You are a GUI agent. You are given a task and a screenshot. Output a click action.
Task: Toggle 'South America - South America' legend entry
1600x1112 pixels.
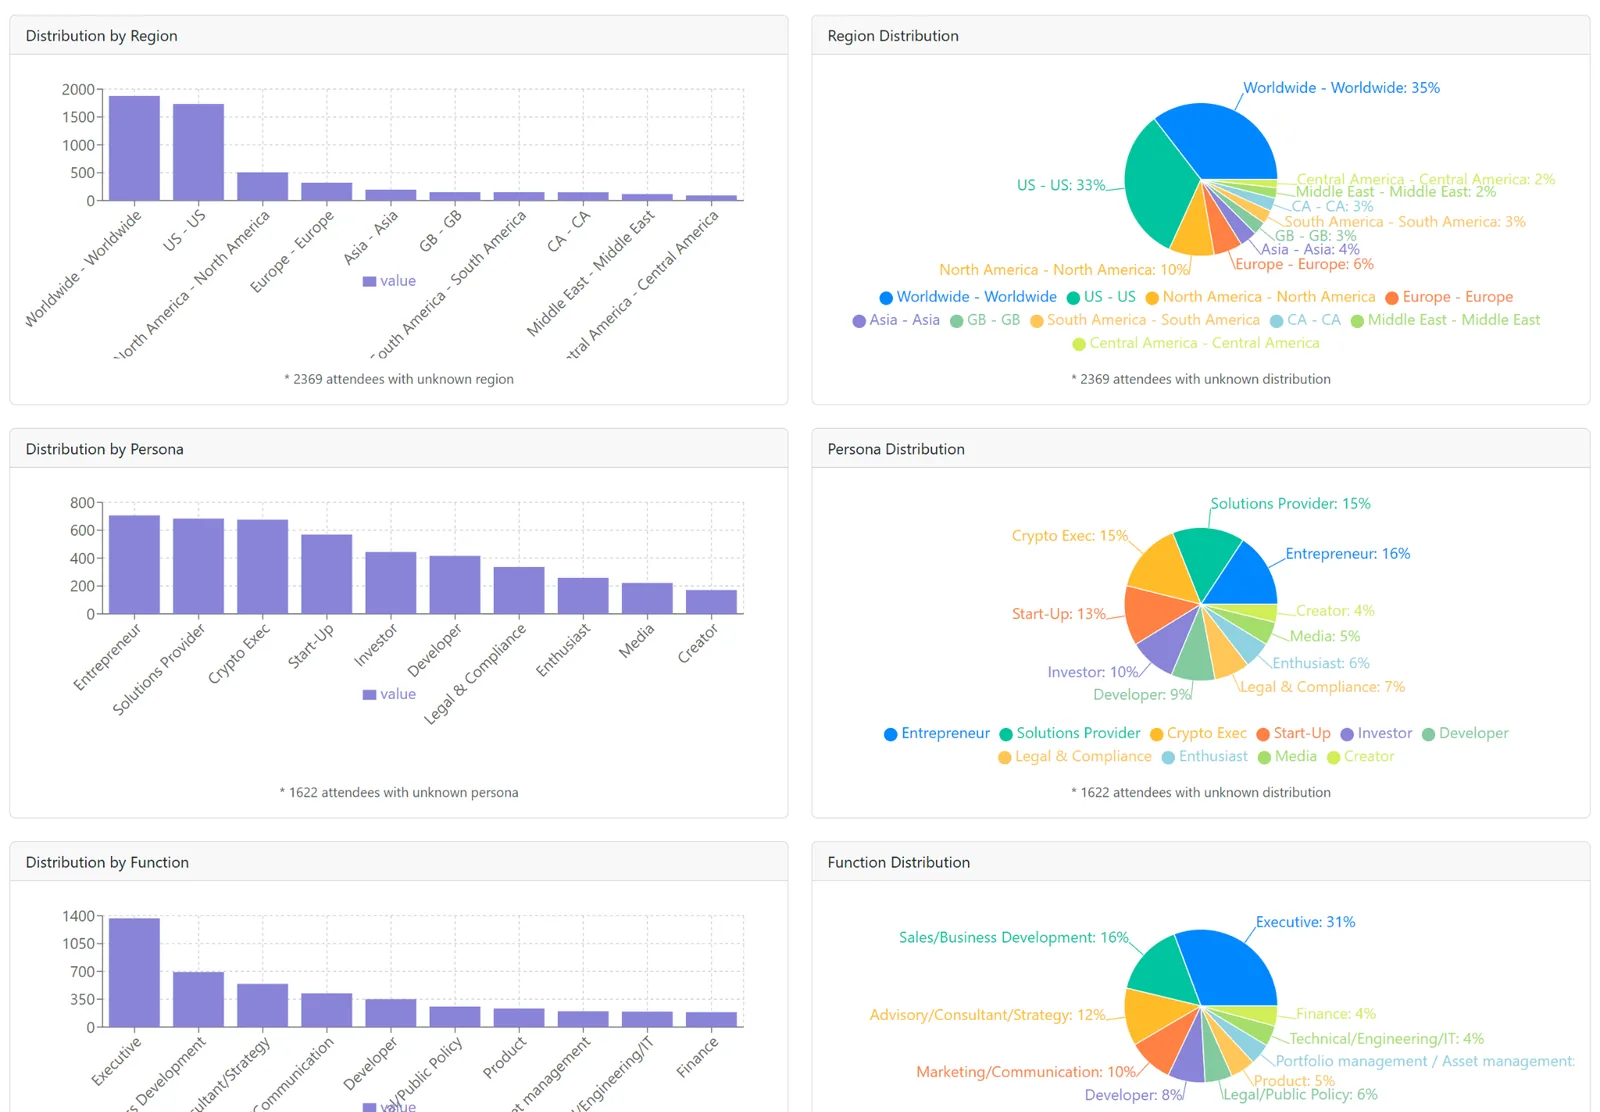(1145, 320)
